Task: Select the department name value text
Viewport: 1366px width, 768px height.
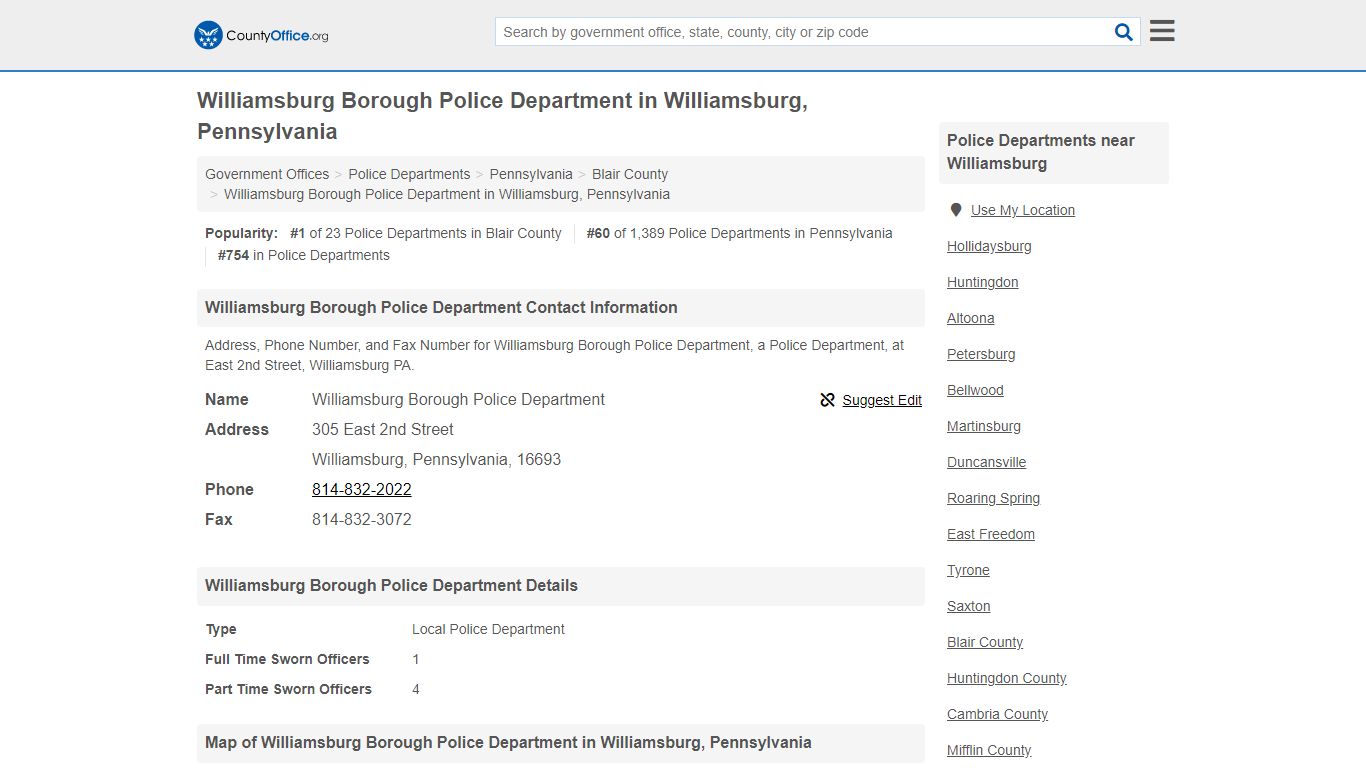Action: (x=458, y=399)
